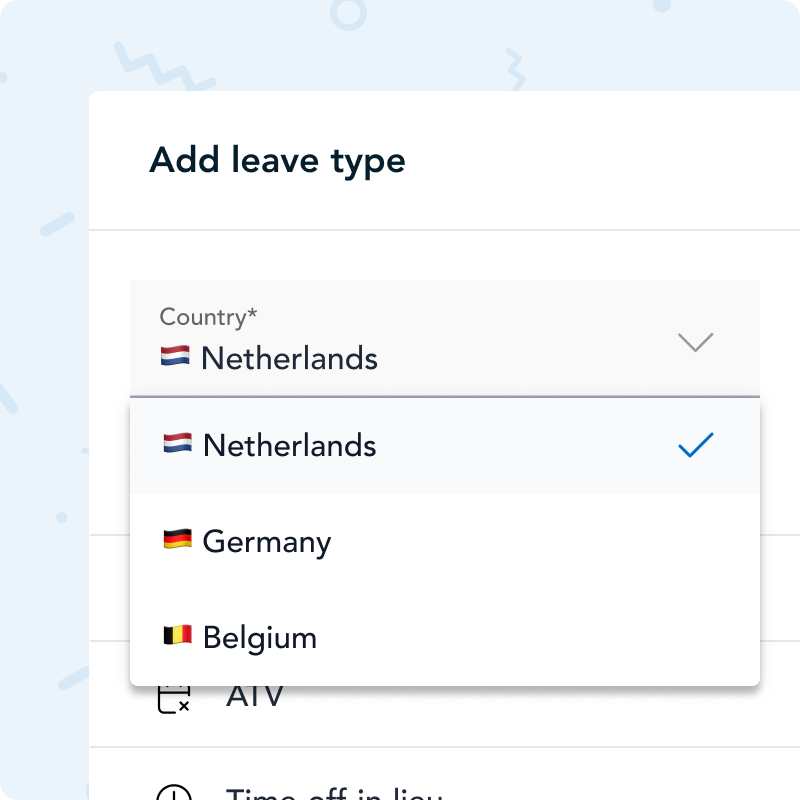This screenshot has height=800, width=800.
Task: Collapse the Country dropdown via its chevron
Action: [695, 341]
